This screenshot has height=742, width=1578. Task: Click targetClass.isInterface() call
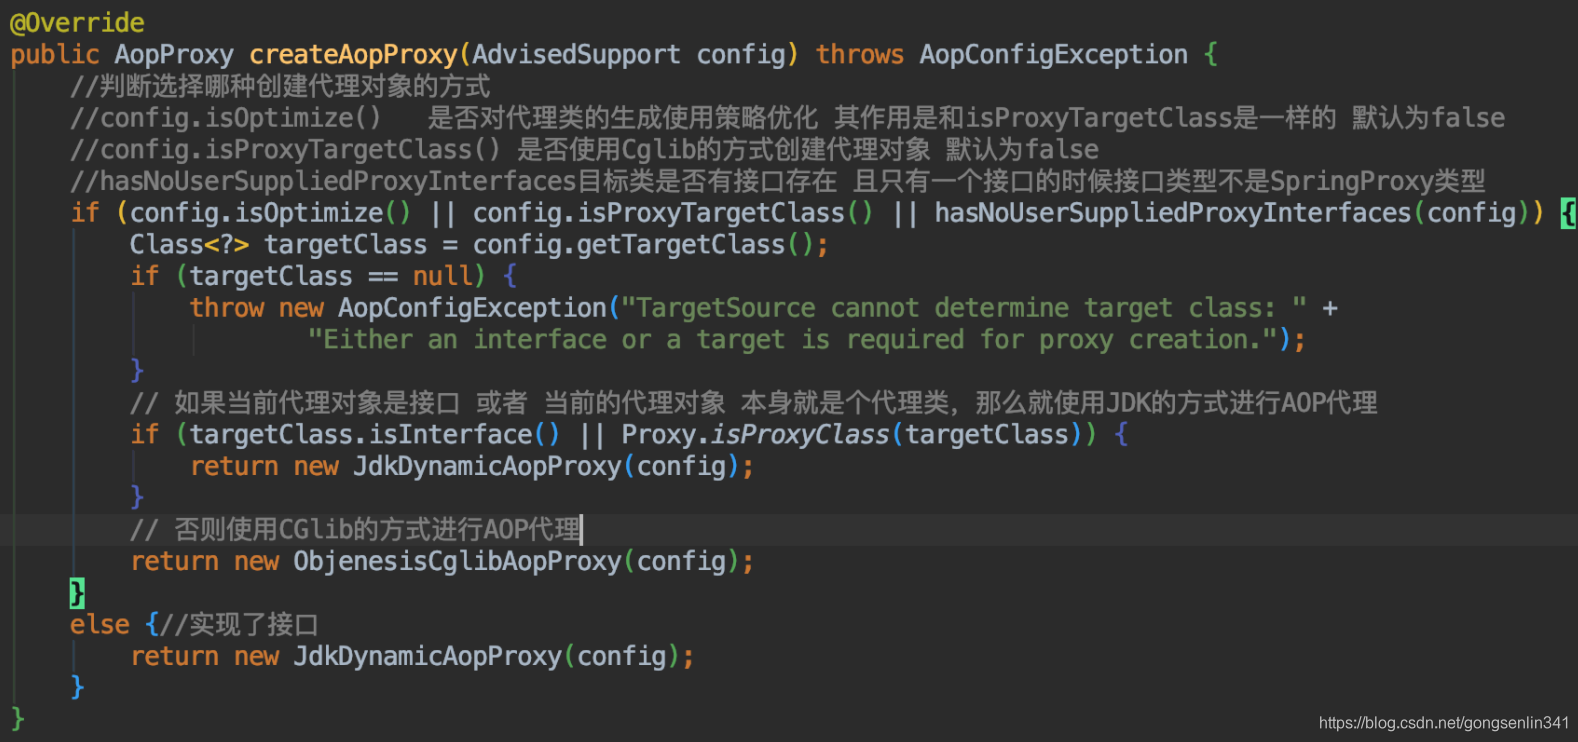375,435
